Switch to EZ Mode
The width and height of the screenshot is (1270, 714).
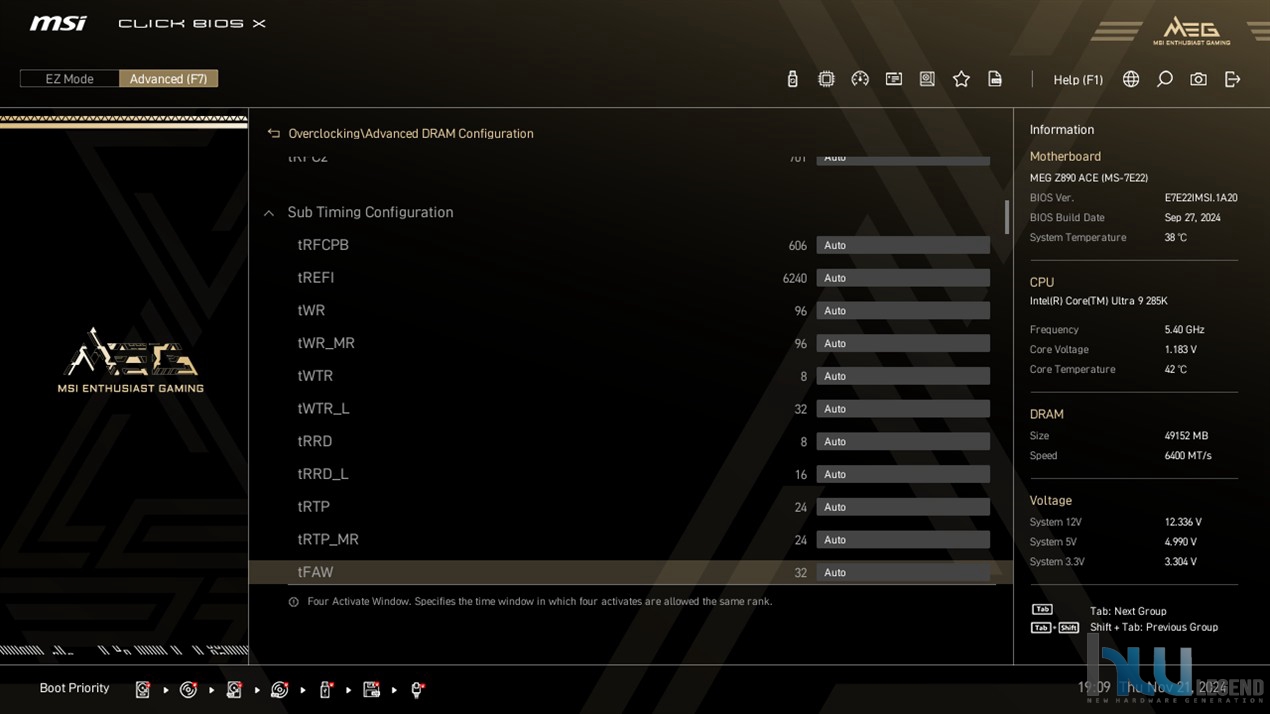click(x=69, y=79)
